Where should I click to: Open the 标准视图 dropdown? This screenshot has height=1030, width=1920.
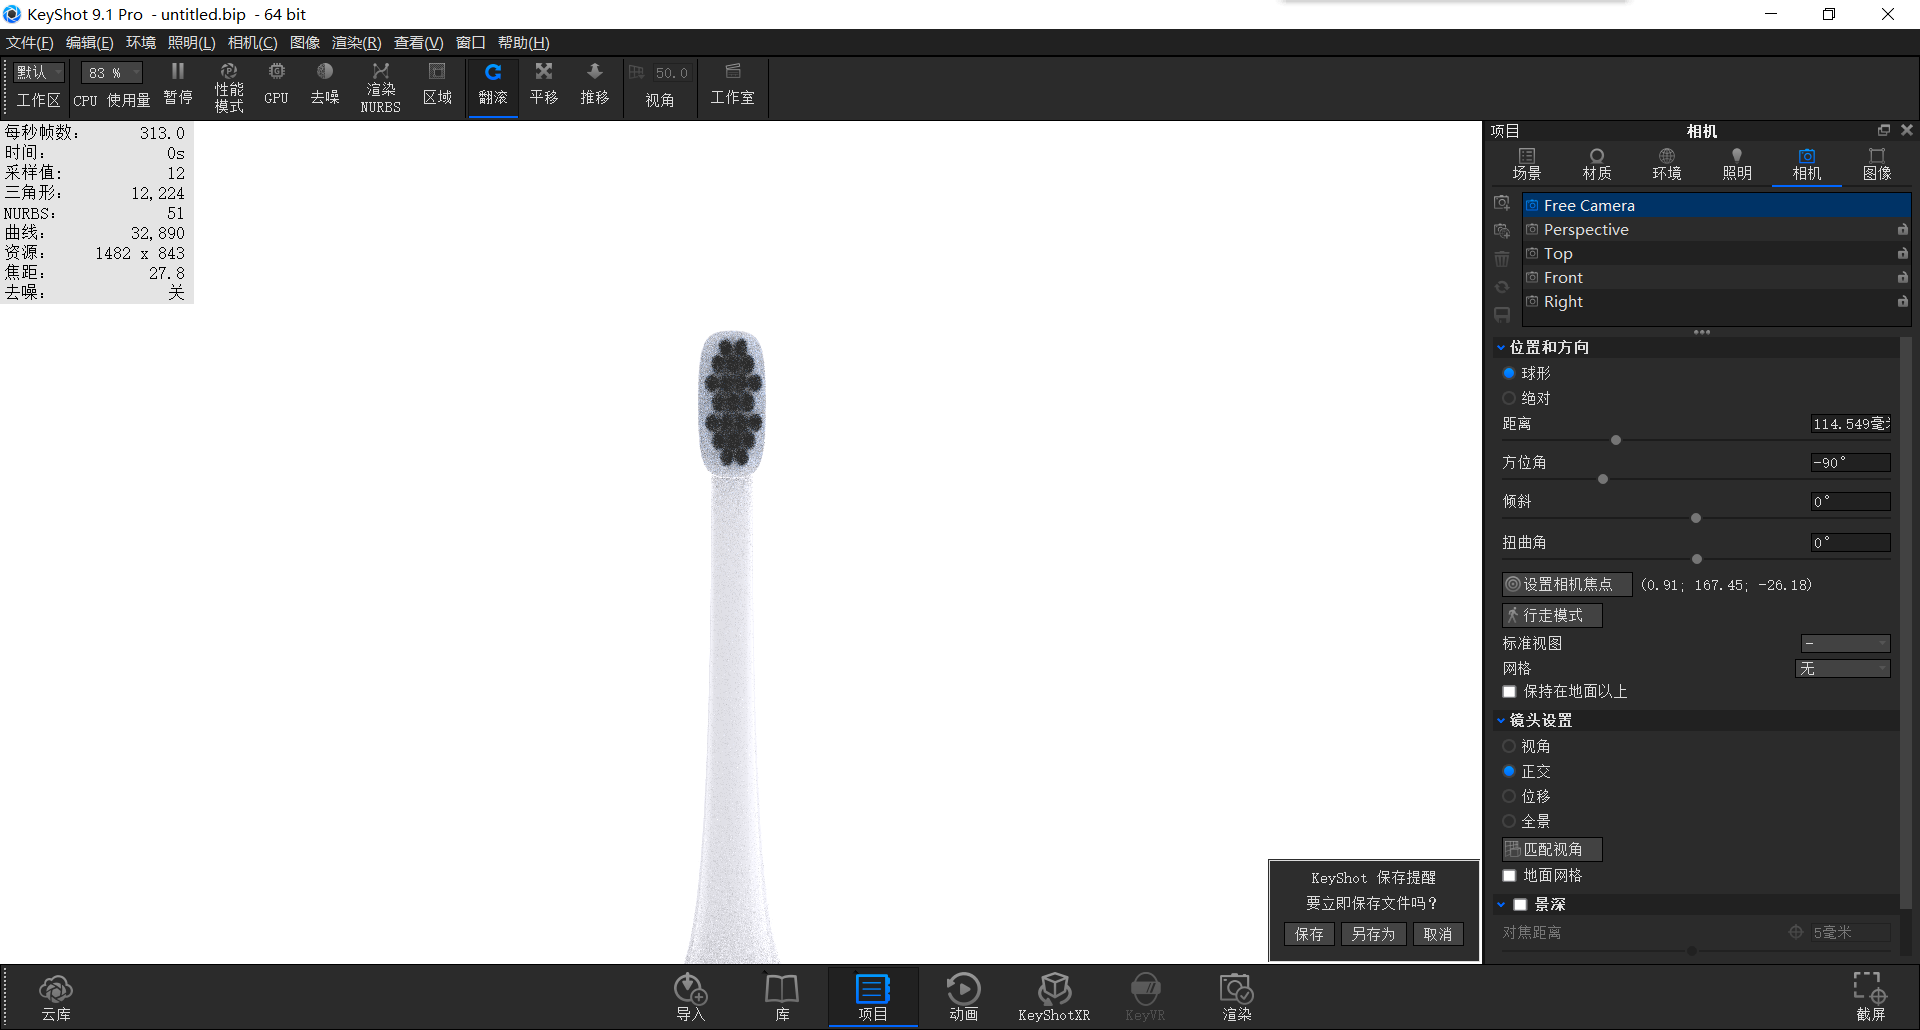pyautogui.click(x=1845, y=643)
